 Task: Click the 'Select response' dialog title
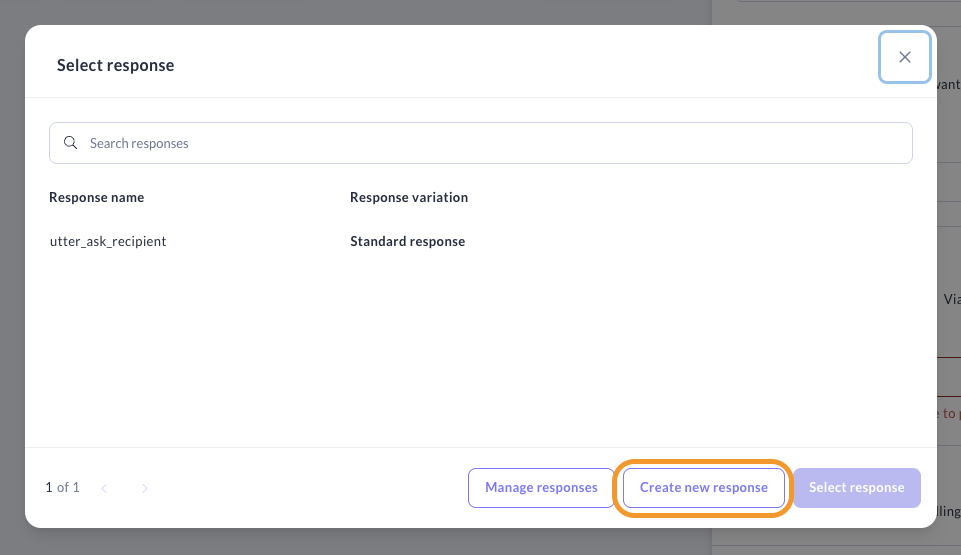(x=115, y=65)
